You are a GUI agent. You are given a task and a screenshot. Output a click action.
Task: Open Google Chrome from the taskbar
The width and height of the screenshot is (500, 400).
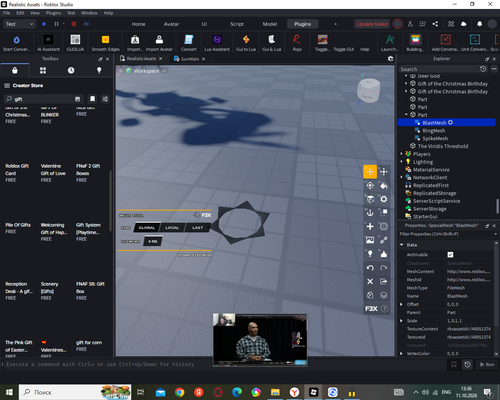(180, 392)
